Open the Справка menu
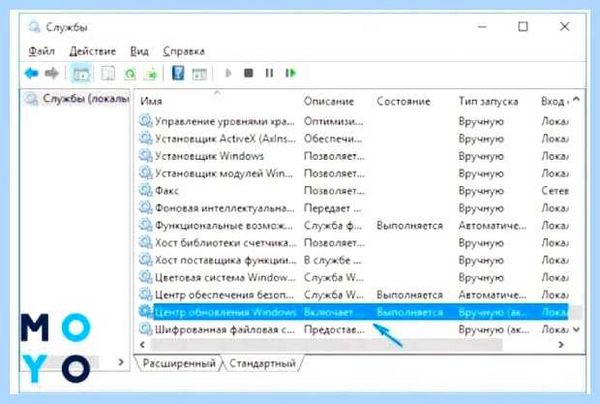Viewport: 600px width, 404px height. tap(184, 51)
